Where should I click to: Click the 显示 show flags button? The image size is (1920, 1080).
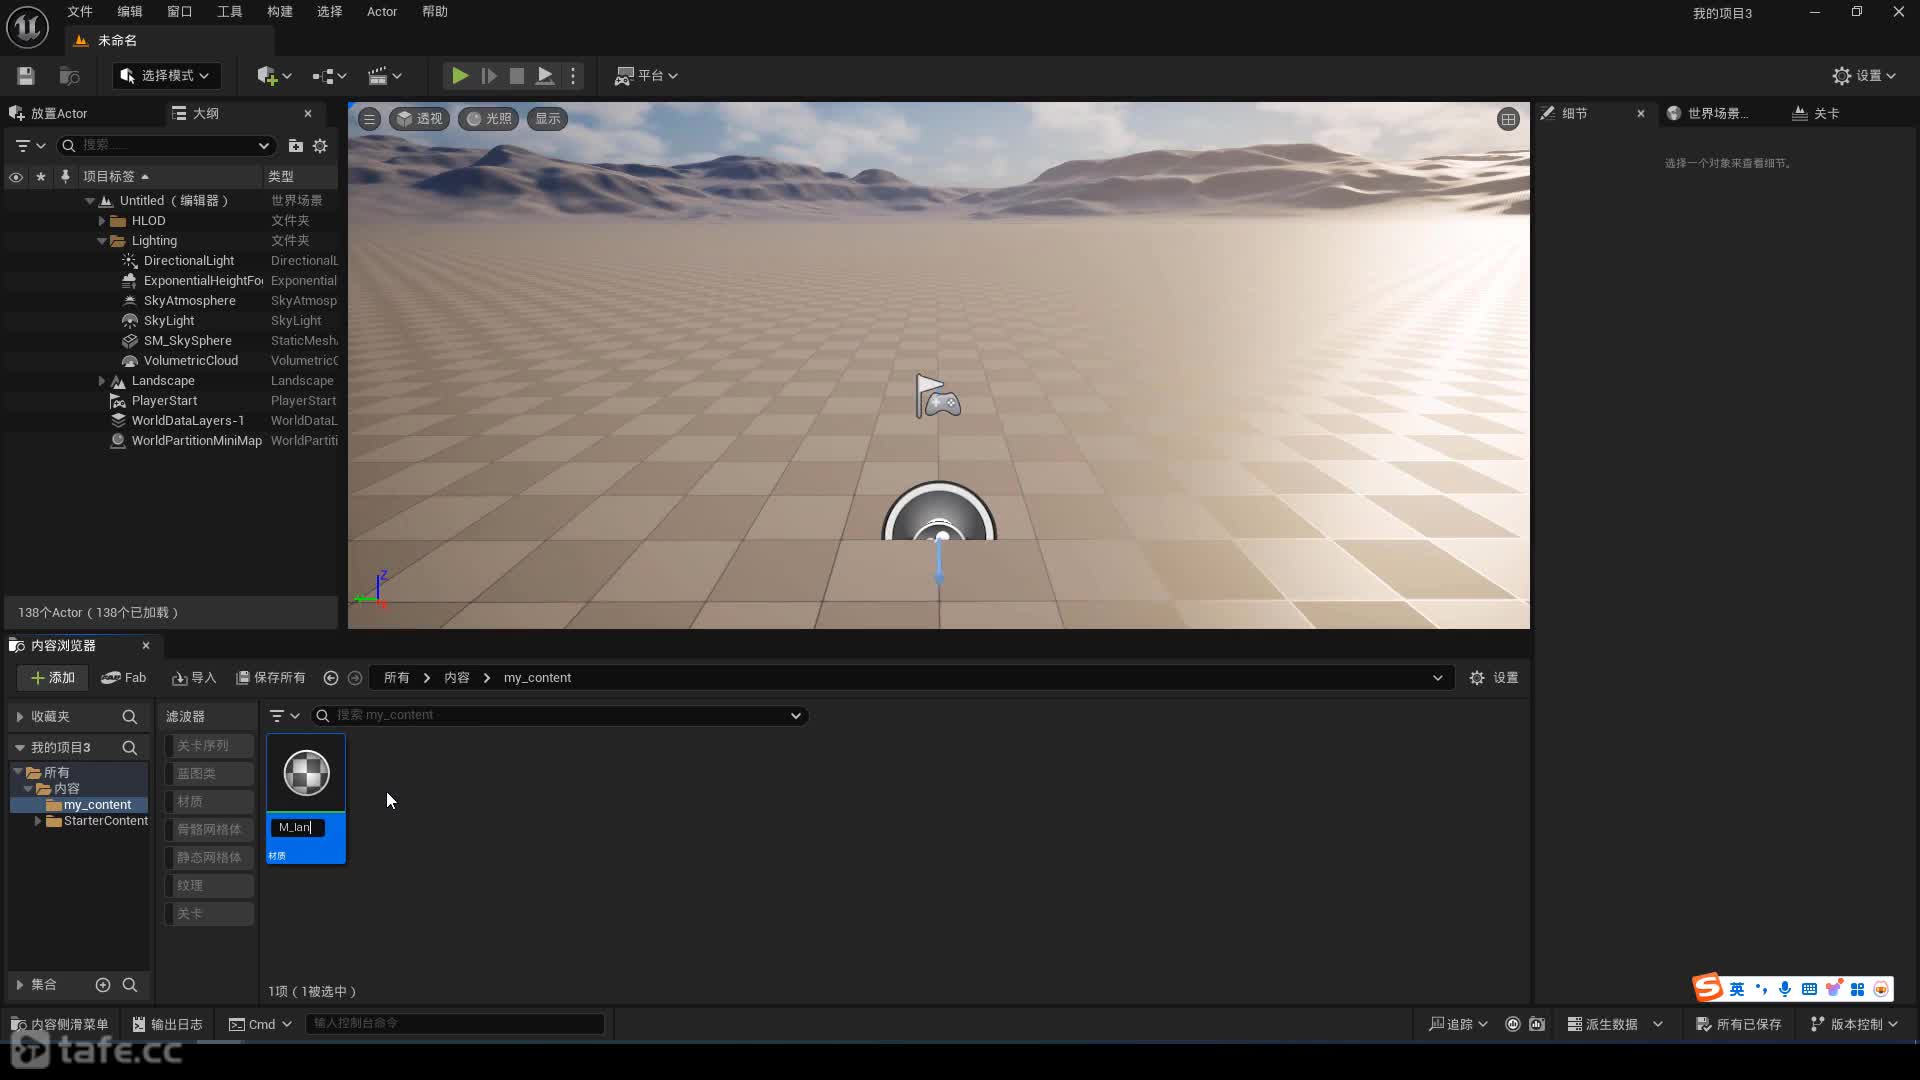point(547,119)
